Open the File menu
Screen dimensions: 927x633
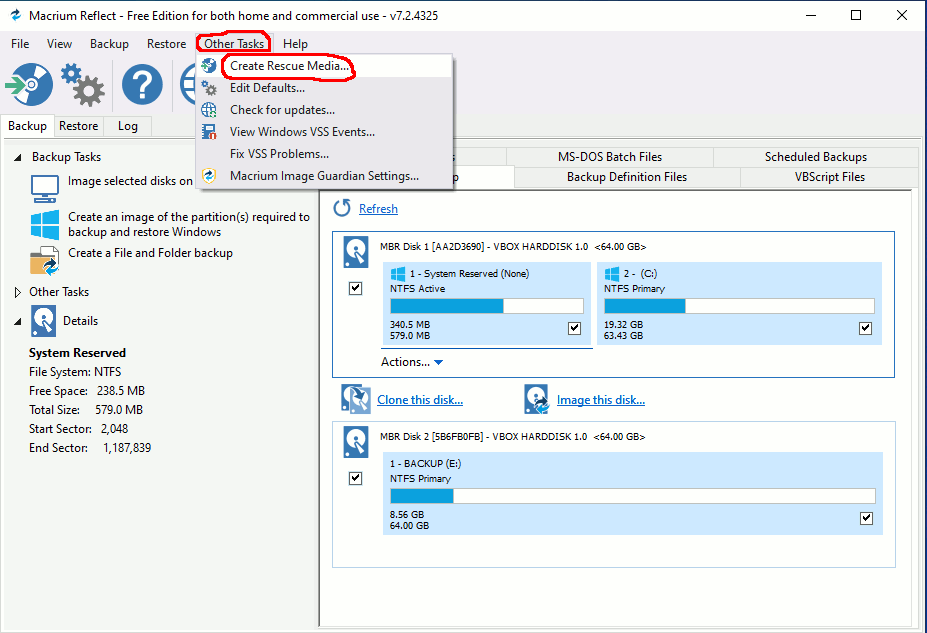pos(20,44)
